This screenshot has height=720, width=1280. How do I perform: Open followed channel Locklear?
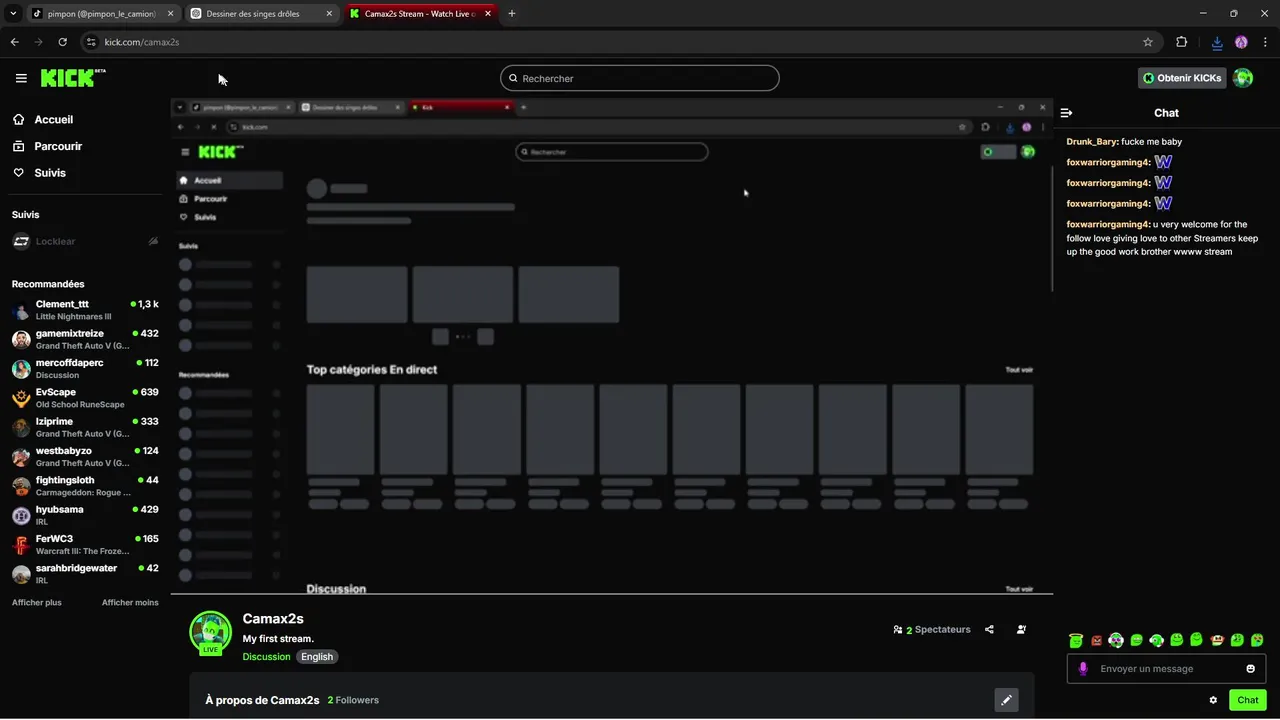pyautogui.click(x=85, y=241)
